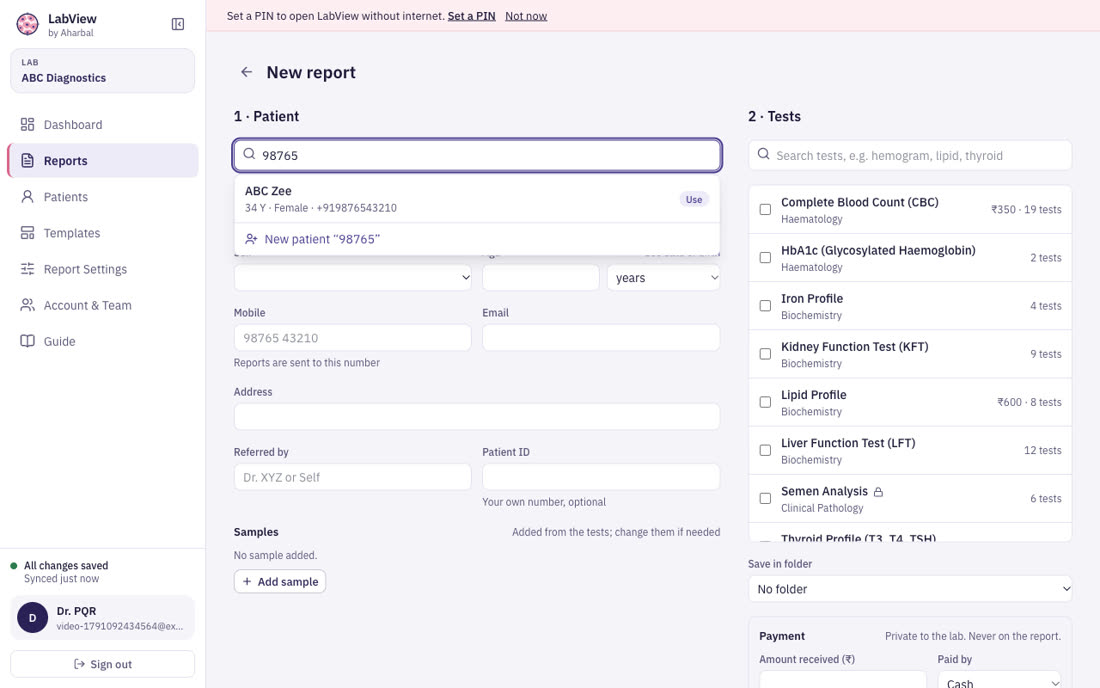Select the Iron Profile checkbox
Screen dimensions: 1100x688
point(765,306)
